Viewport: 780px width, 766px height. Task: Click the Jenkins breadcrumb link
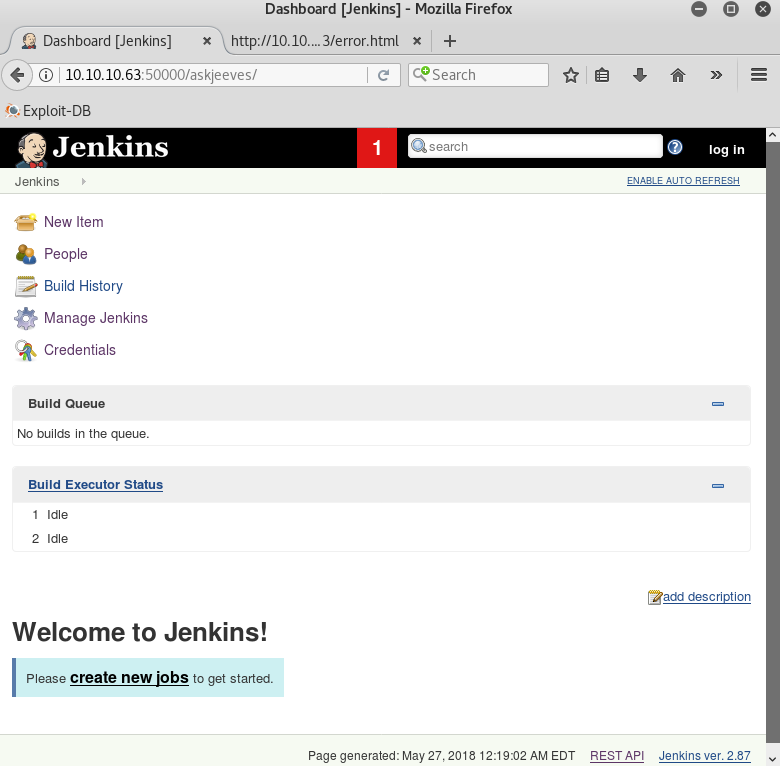coord(37,182)
